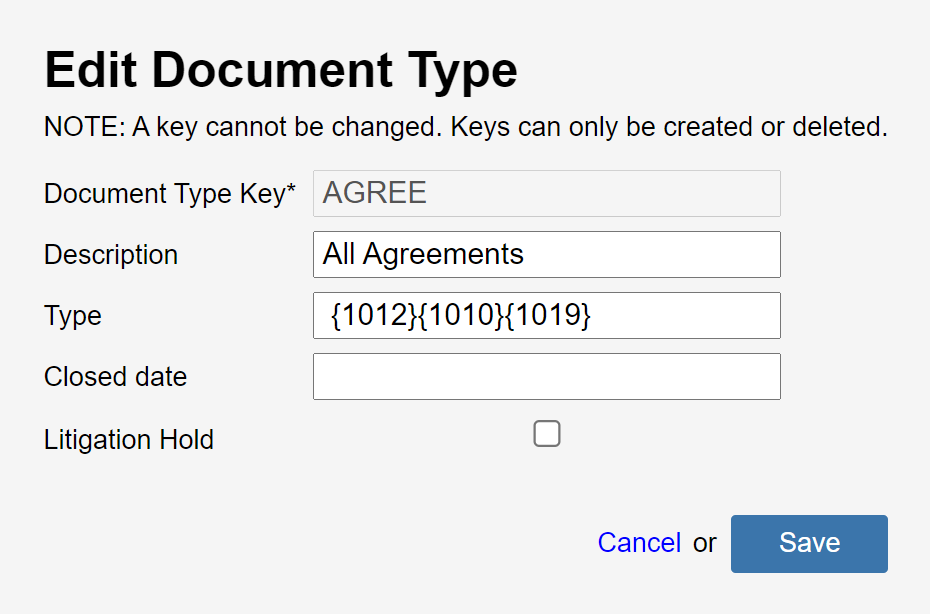The width and height of the screenshot is (930, 614).
Task: Select the All Agreements description text
Action: point(420,254)
